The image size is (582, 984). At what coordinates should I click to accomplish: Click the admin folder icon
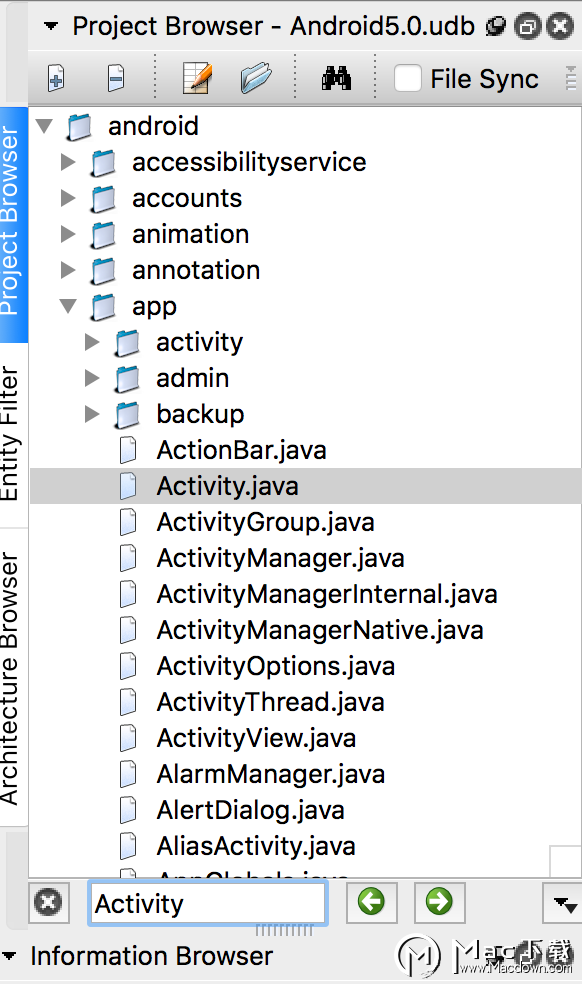click(x=128, y=378)
